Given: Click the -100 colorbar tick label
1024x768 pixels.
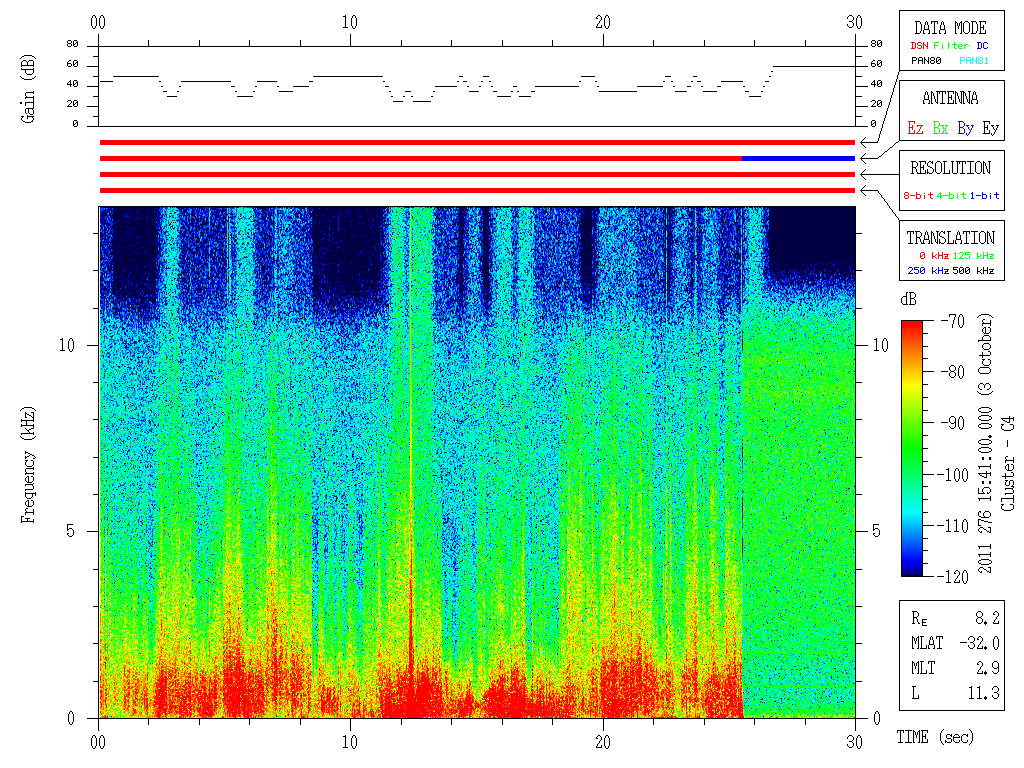Looking at the screenshot, I should click(x=955, y=475).
